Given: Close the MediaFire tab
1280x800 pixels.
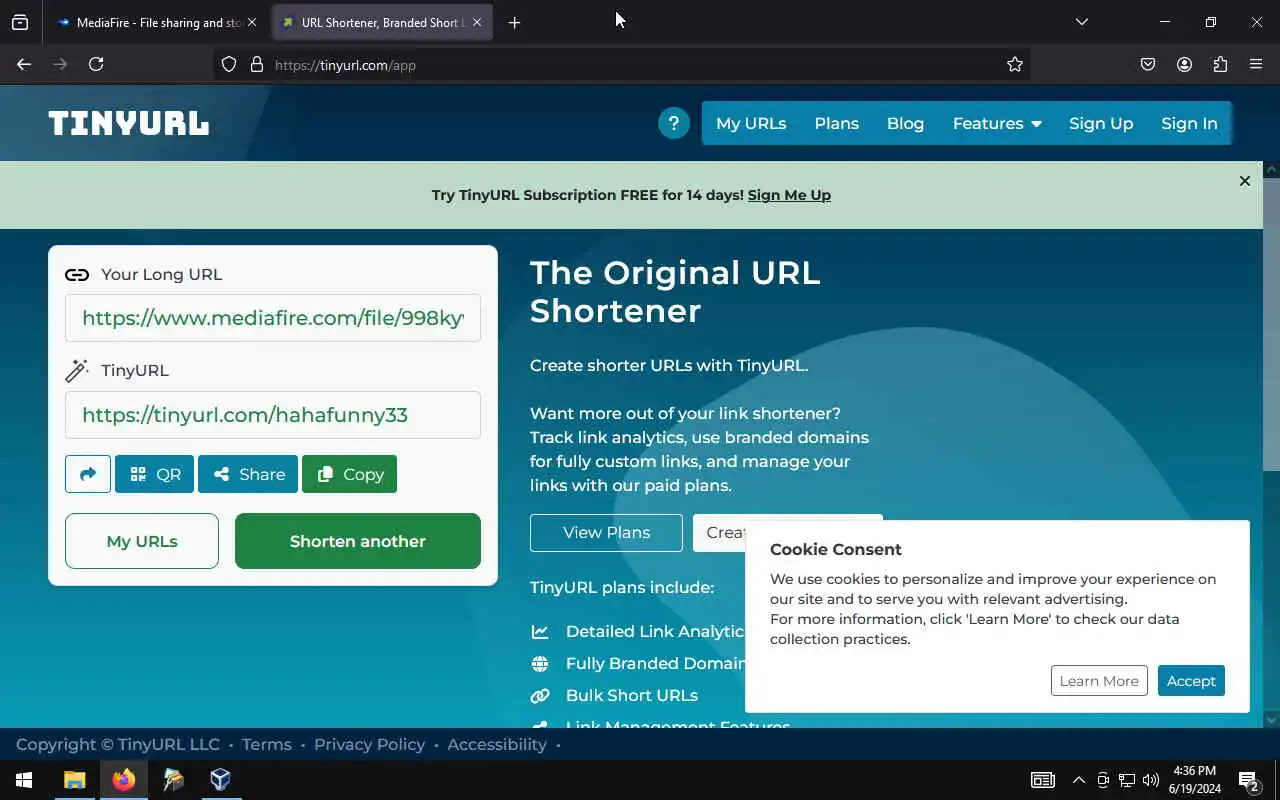Looking at the screenshot, I should (x=252, y=22).
